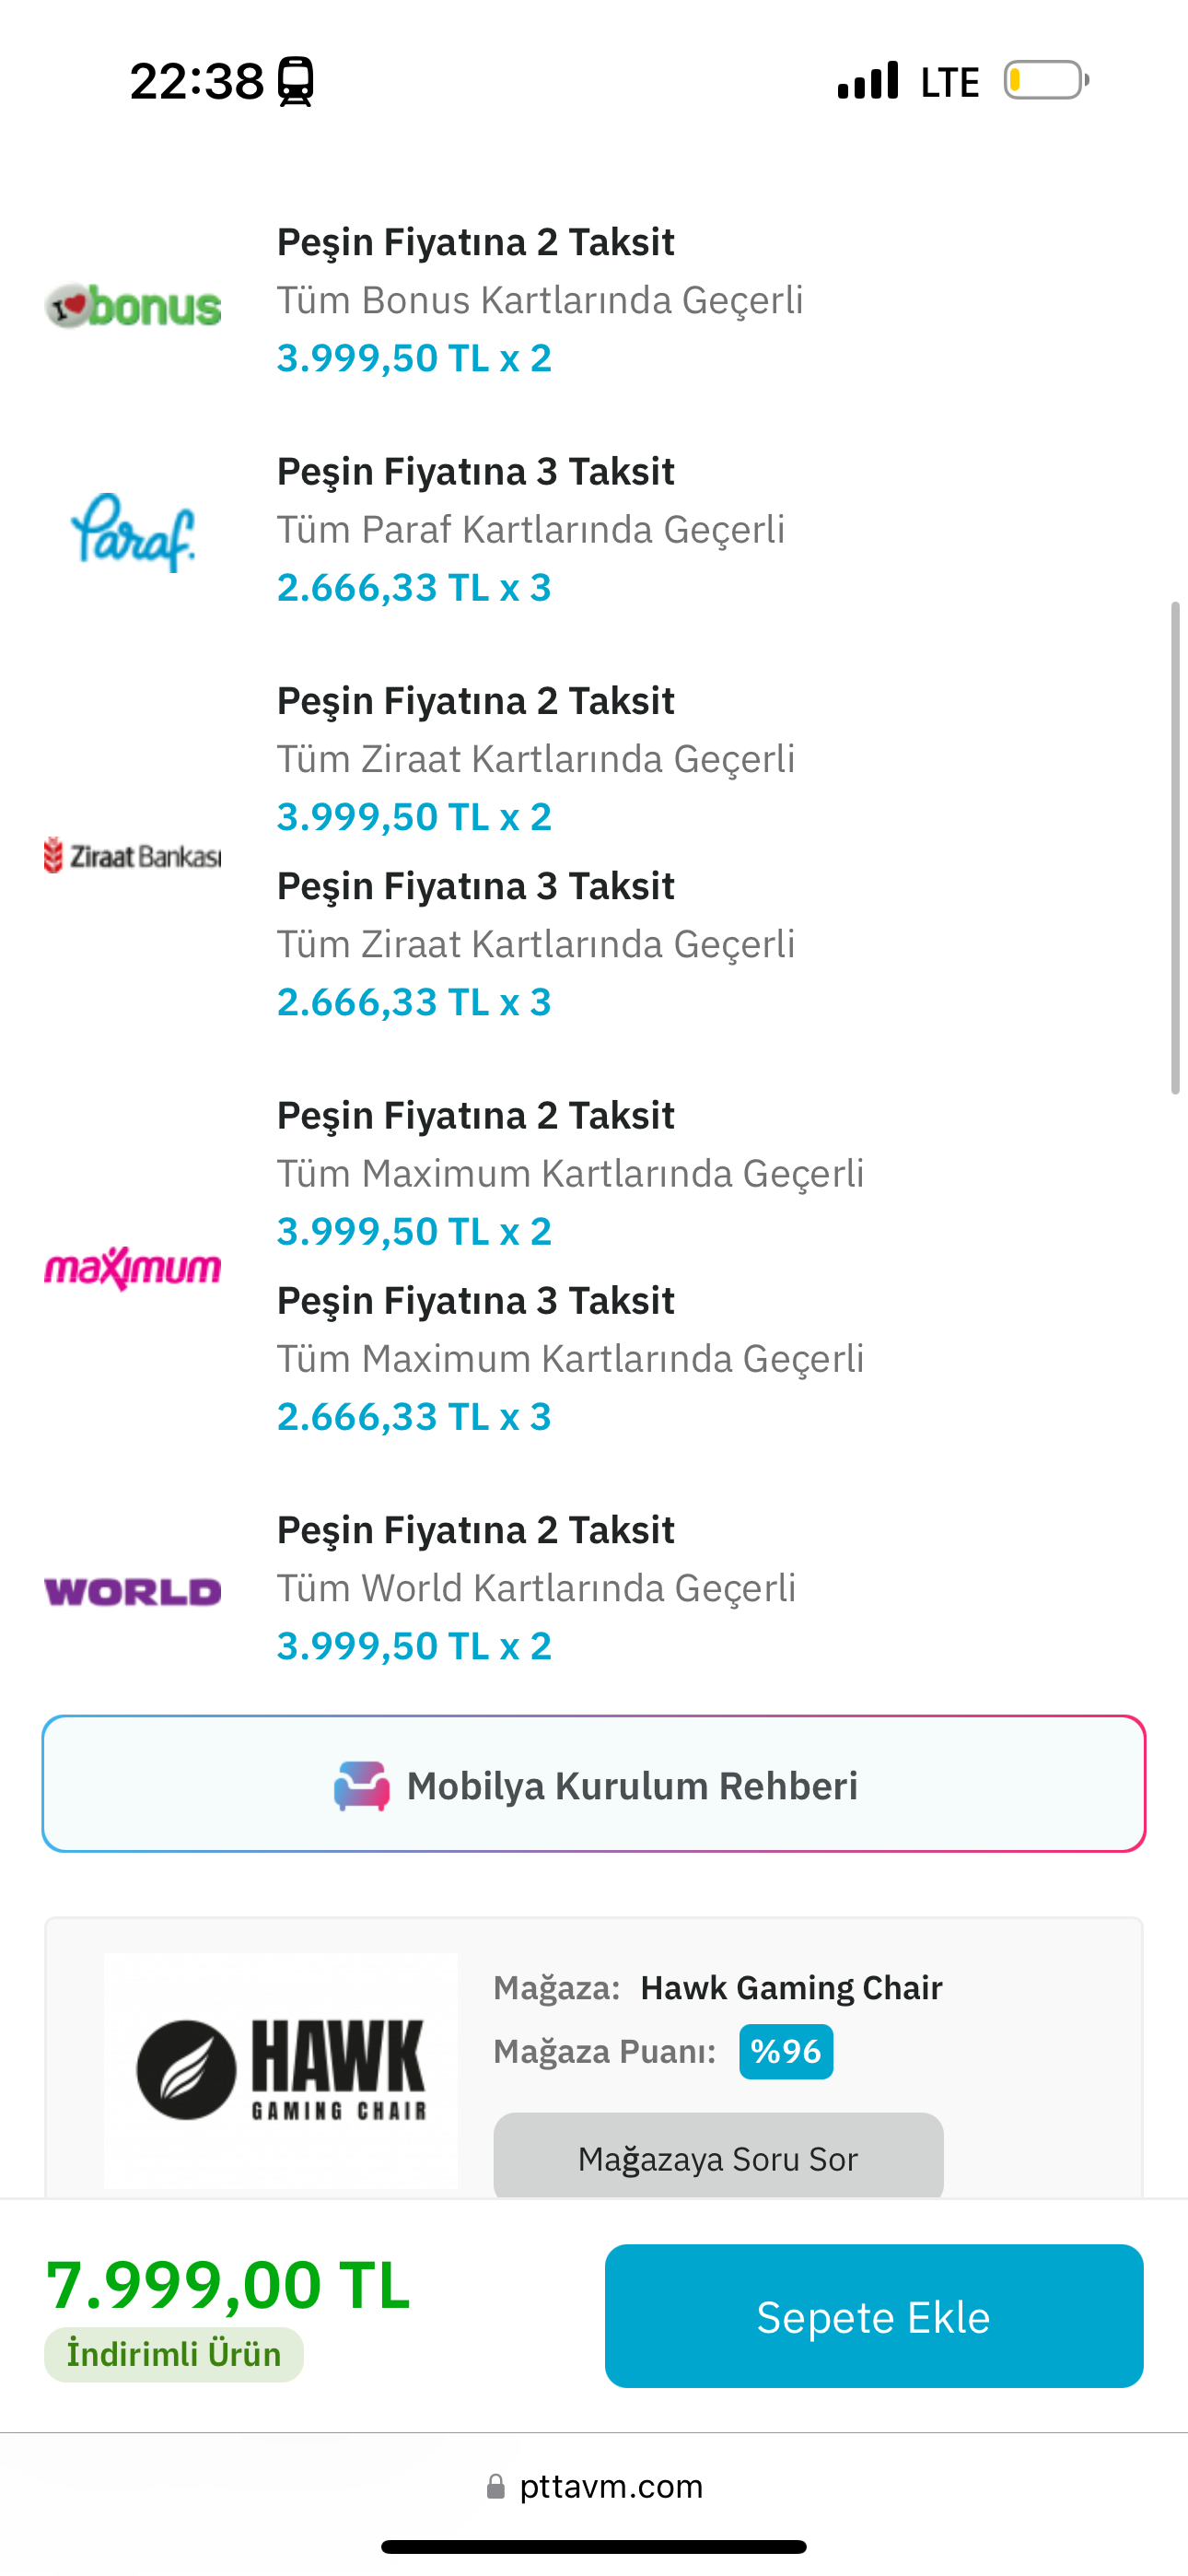Tap the armchair icon in the furniture guide banner
The image size is (1188, 2576).
tap(361, 1786)
